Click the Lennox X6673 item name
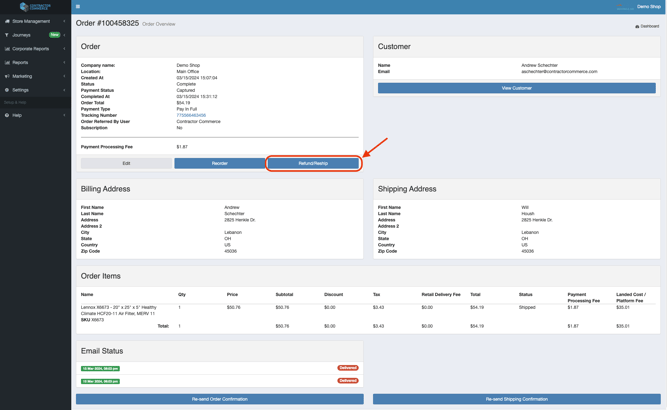 [x=119, y=310]
